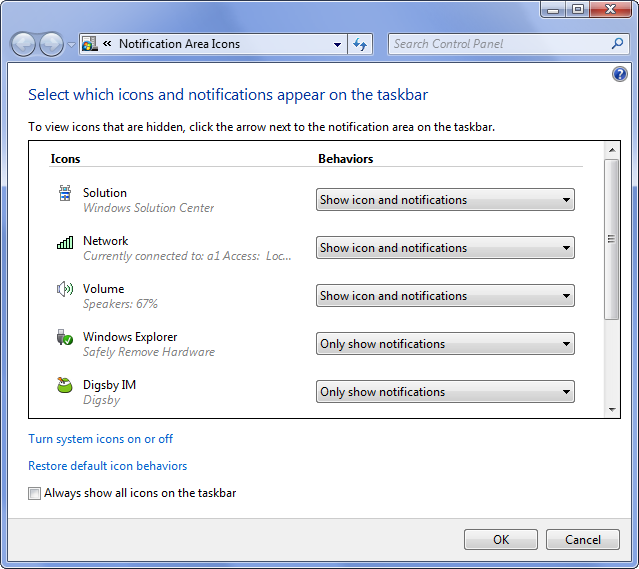This screenshot has height=569, width=639.
Task: Click the Volume speaker icon
Action: pyautogui.click(x=65, y=289)
